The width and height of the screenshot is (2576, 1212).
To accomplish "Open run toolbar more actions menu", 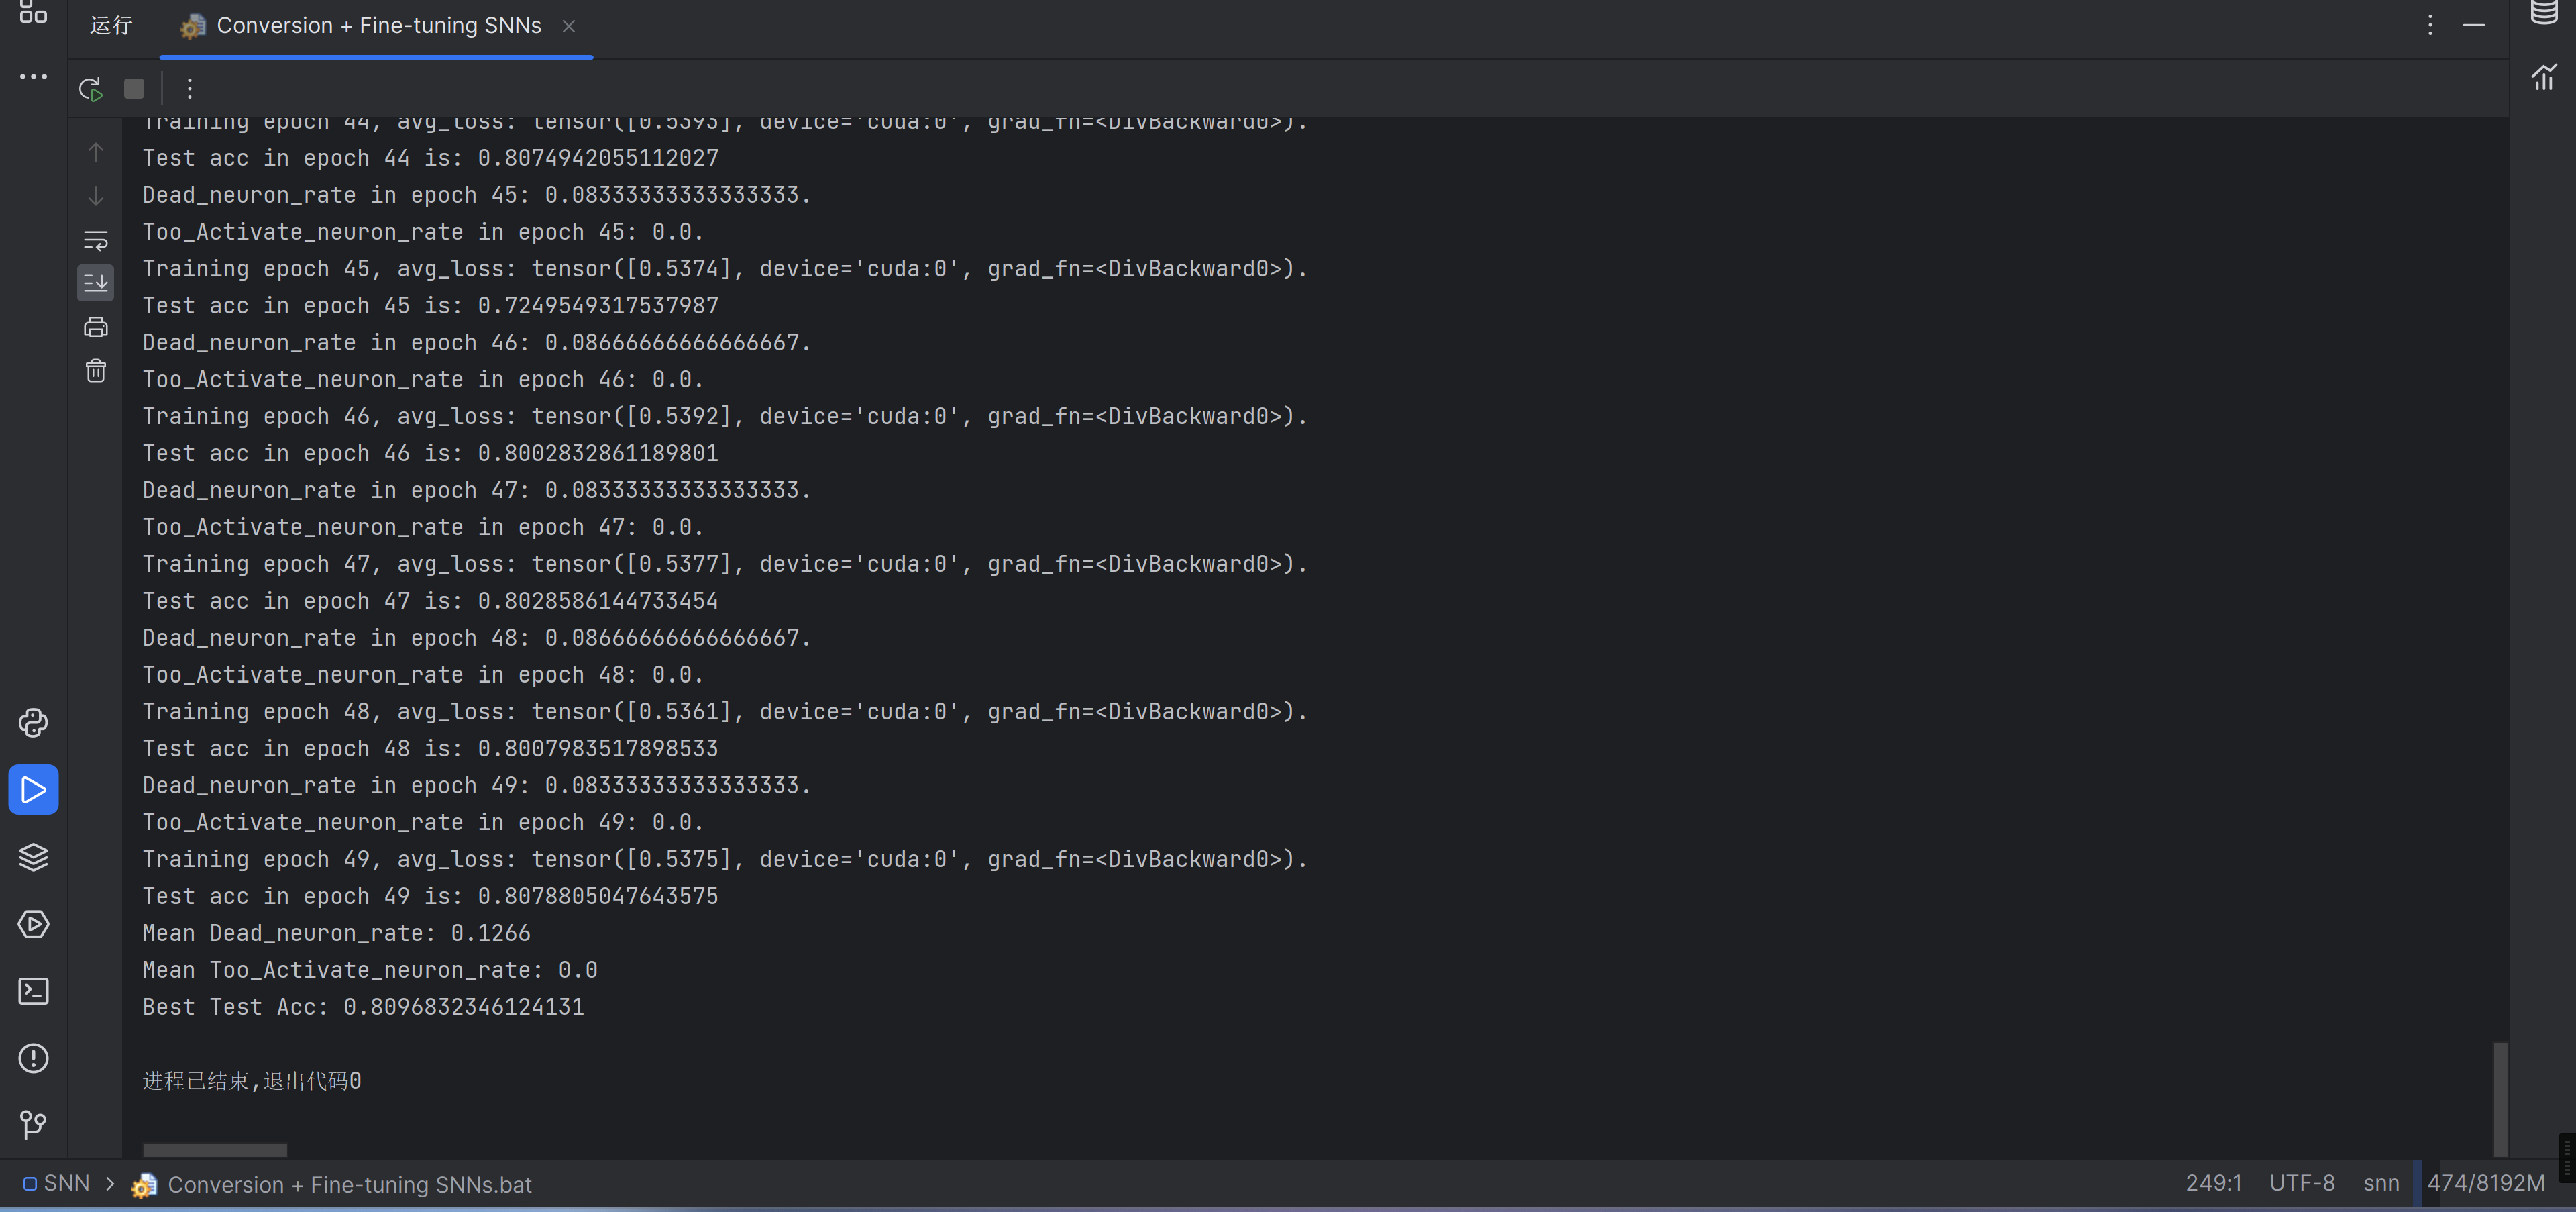I will [x=189, y=89].
